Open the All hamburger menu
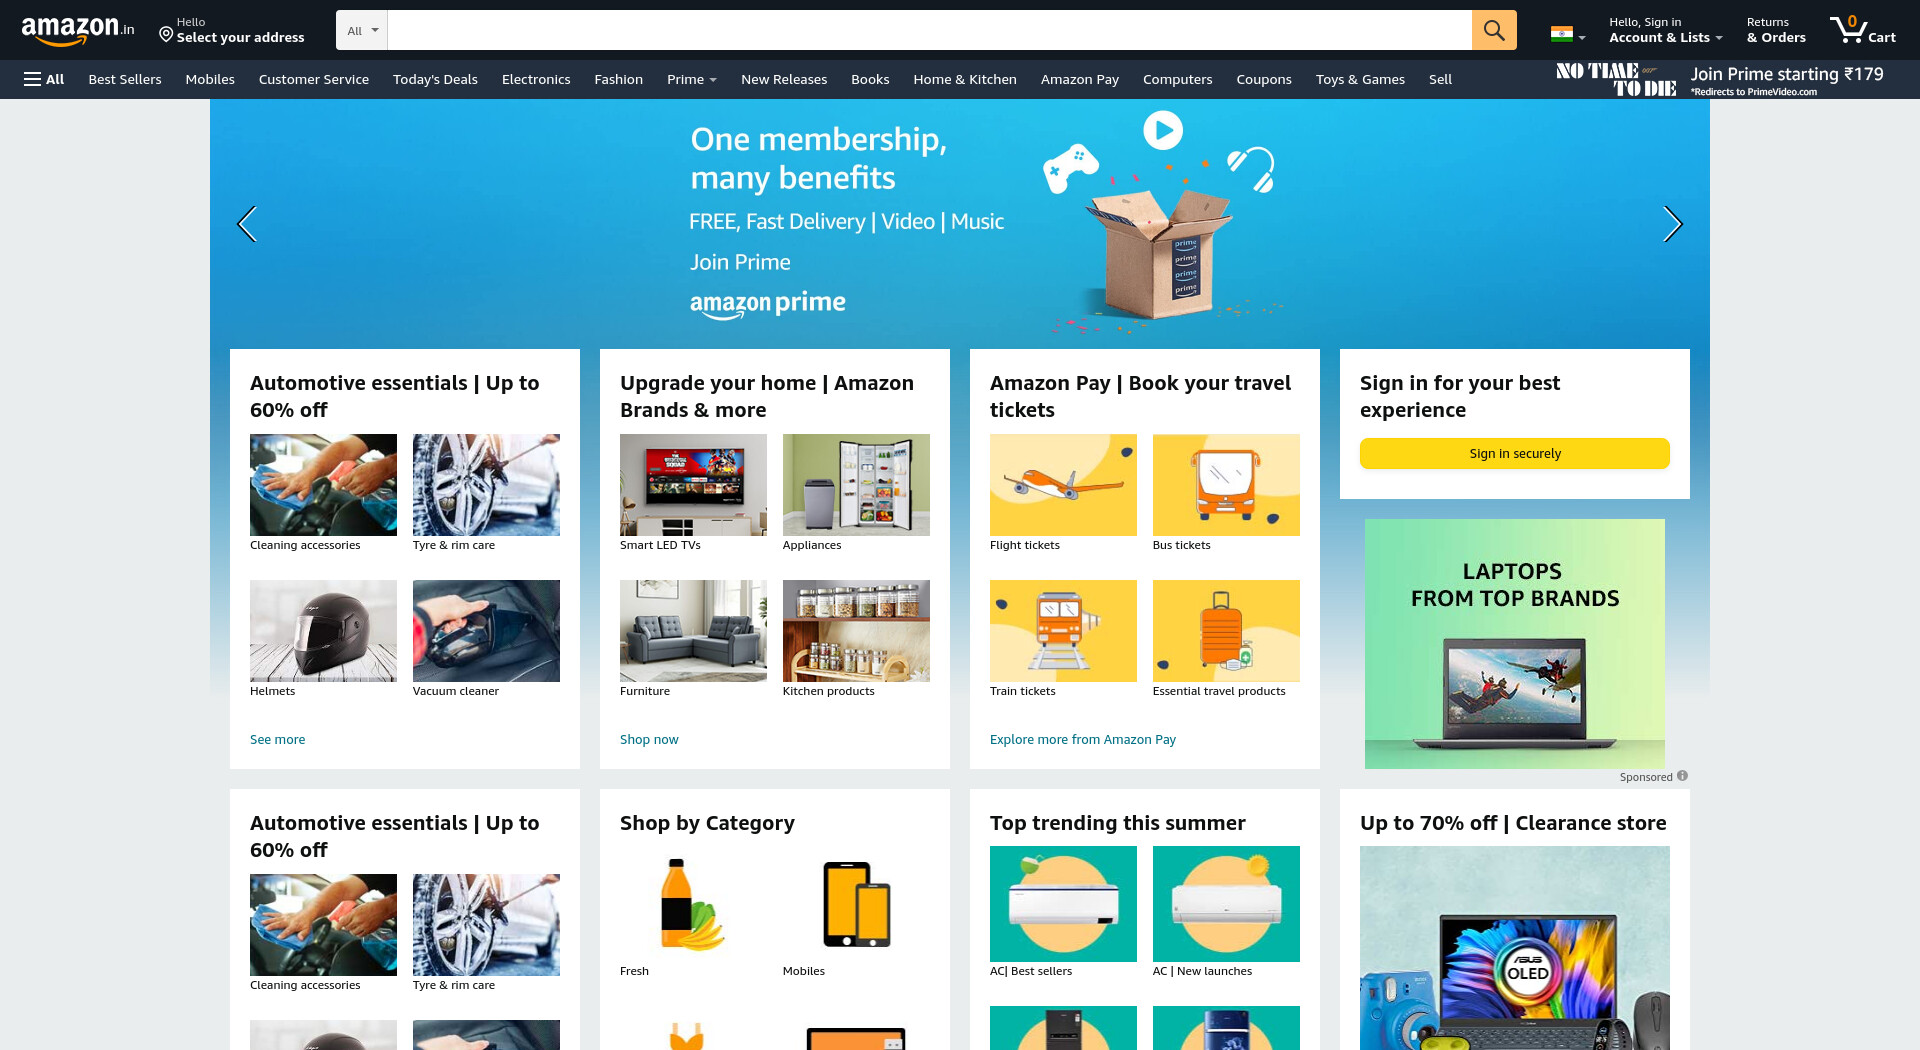 pyautogui.click(x=44, y=79)
